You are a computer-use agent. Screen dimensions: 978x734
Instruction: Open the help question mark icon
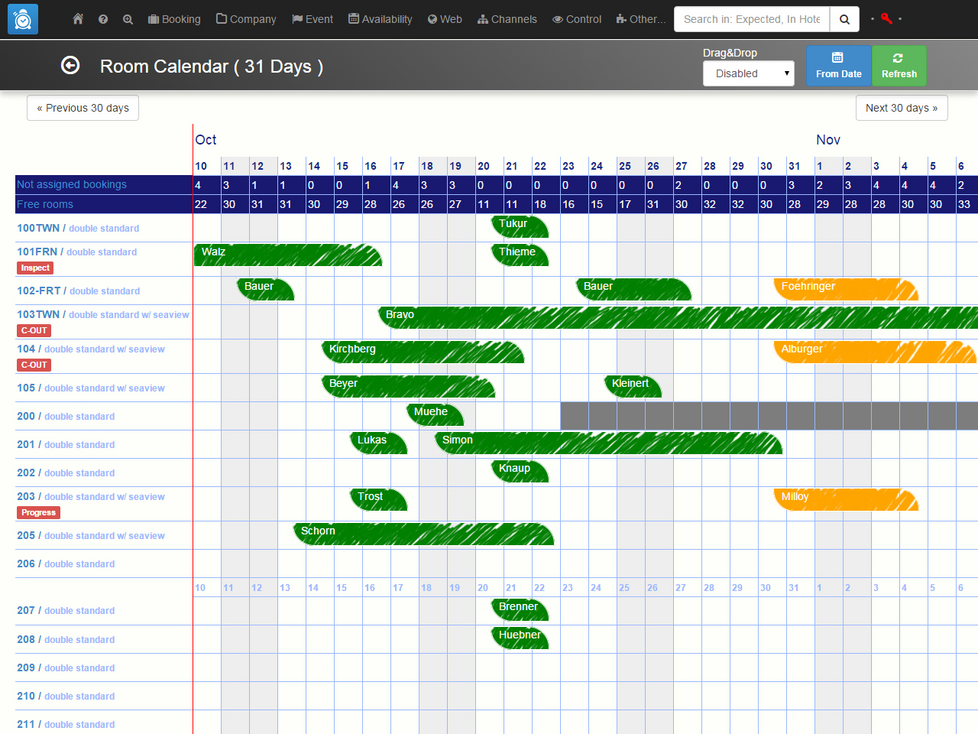click(103, 19)
